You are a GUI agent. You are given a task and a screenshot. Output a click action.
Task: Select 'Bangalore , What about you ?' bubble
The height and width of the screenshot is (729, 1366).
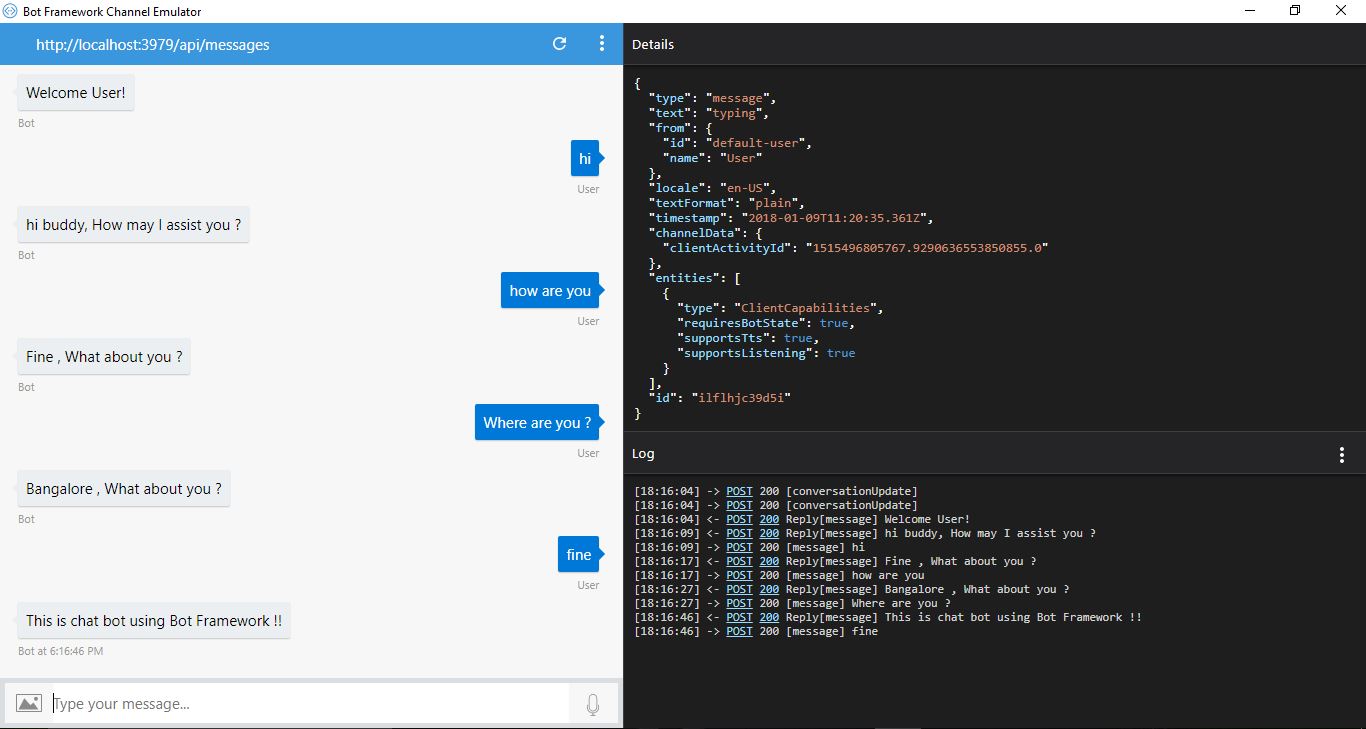pos(124,489)
